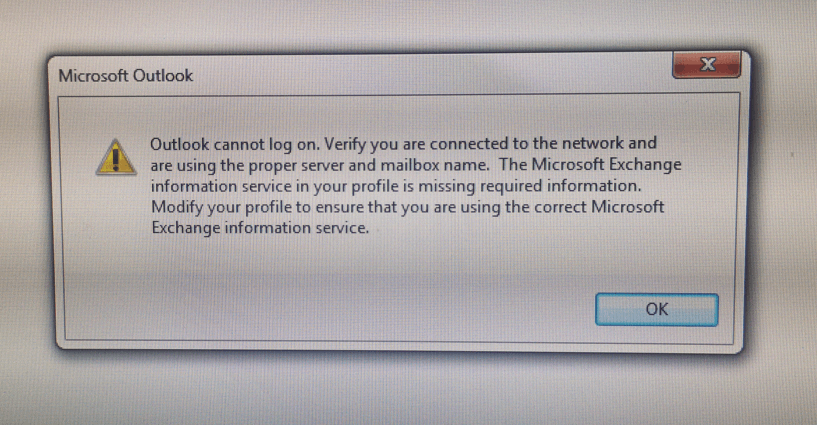Click the 'Outlook cannot log on' sentence
Image resolution: width=817 pixels, height=426 pixels.
pyautogui.click(x=235, y=144)
